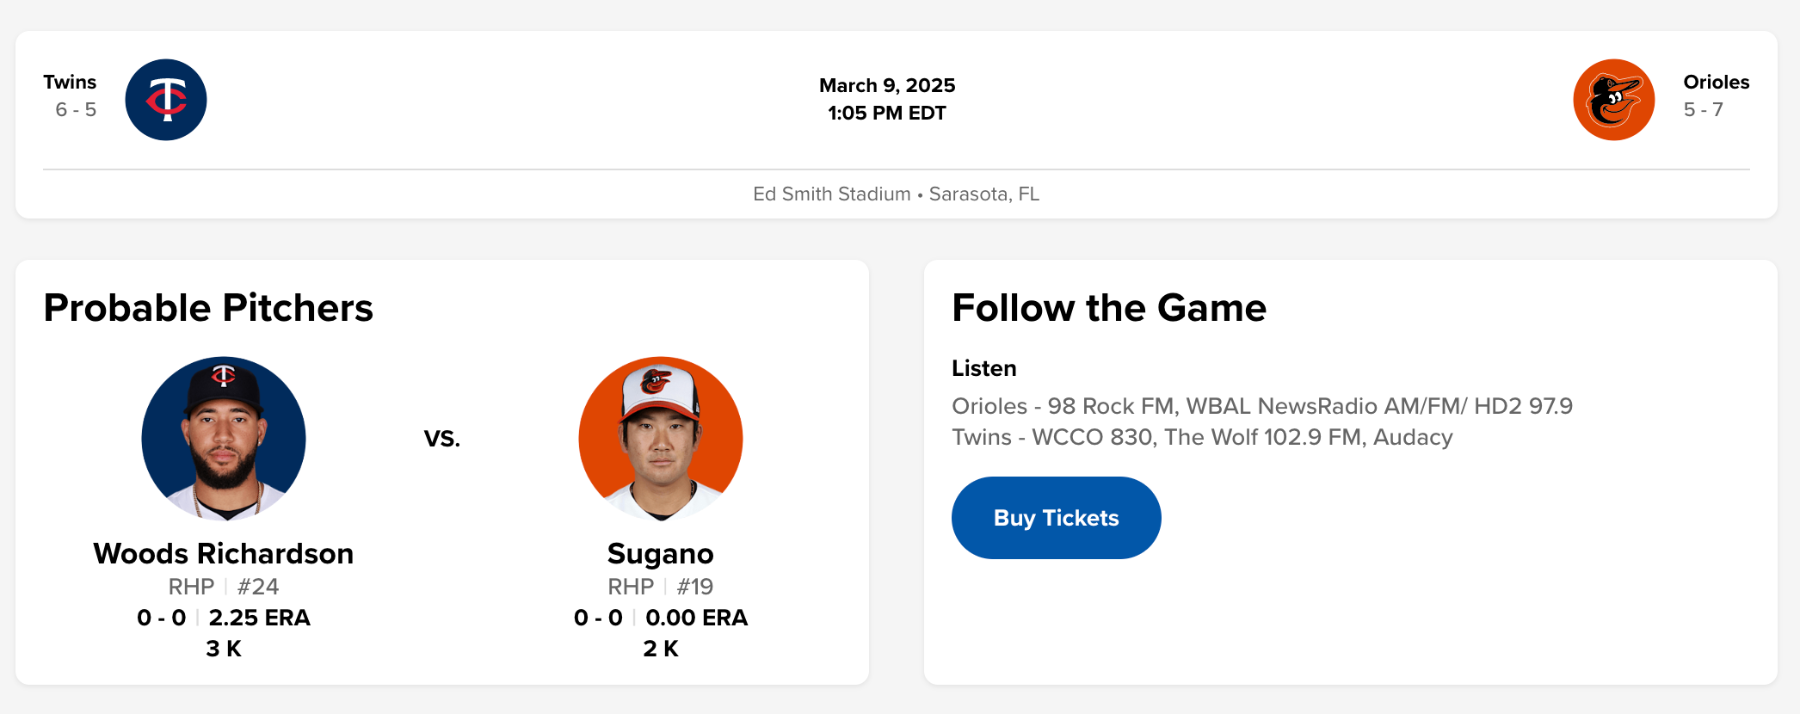Click the Probable Pitchers heading
1800x714 pixels.
(x=208, y=308)
